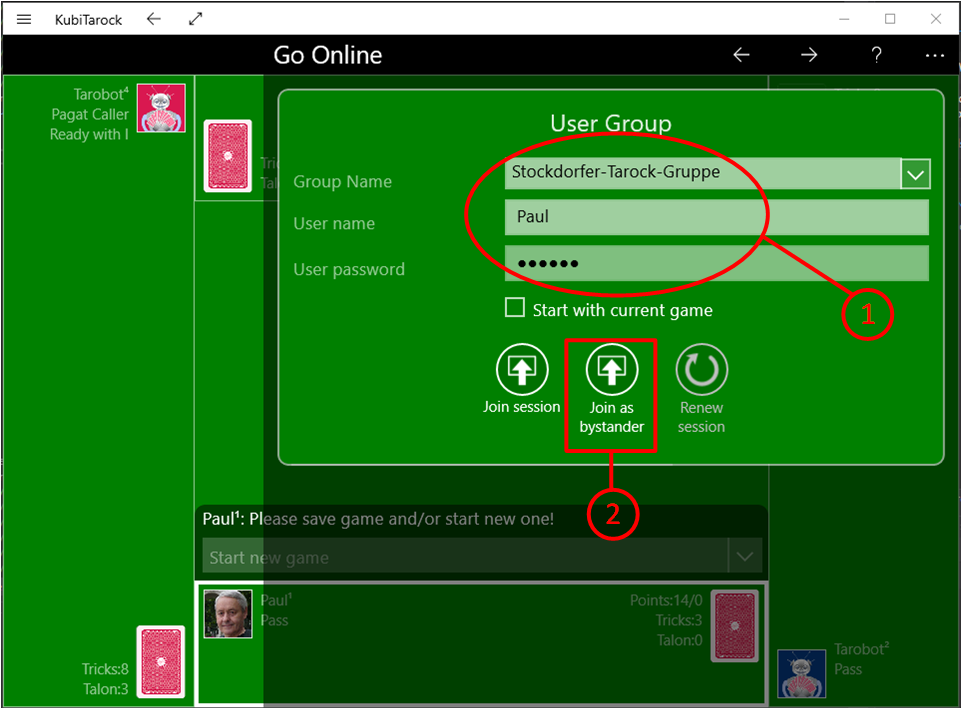This screenshot has height=709, width=962.
Task: Focus the User password field
Action: point(716,264)
